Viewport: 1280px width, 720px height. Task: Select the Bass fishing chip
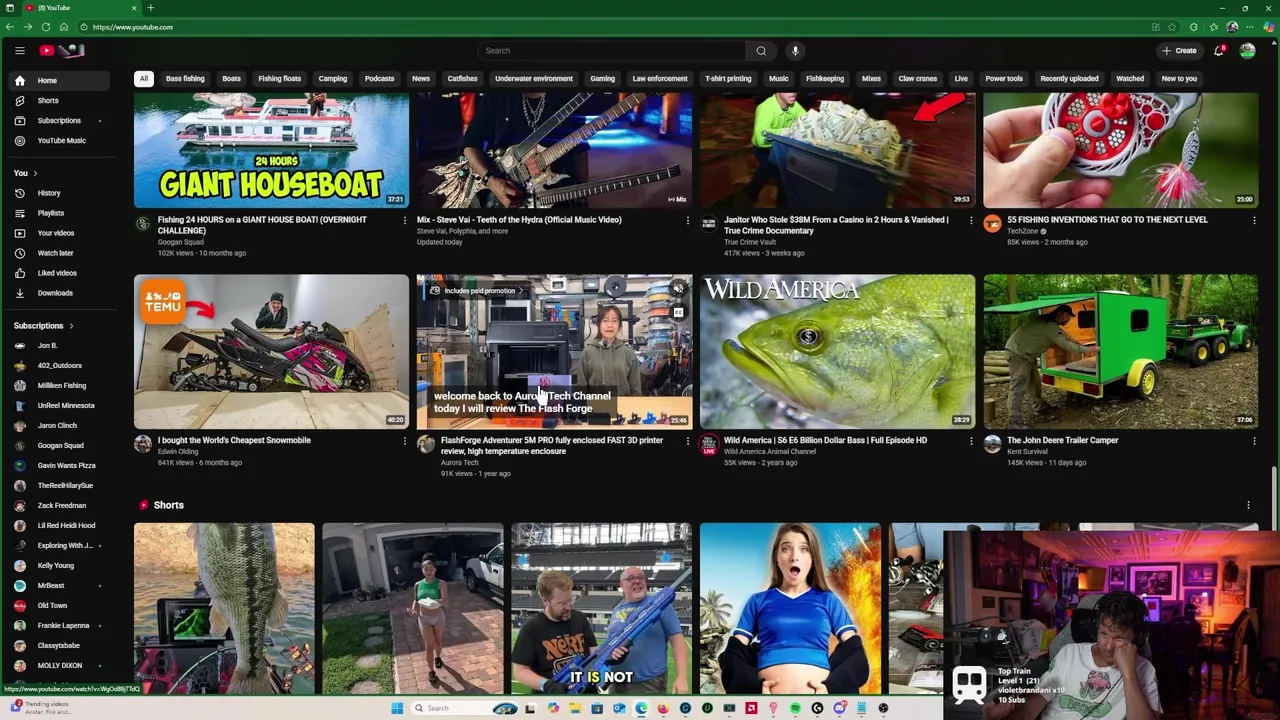point(185,79)
